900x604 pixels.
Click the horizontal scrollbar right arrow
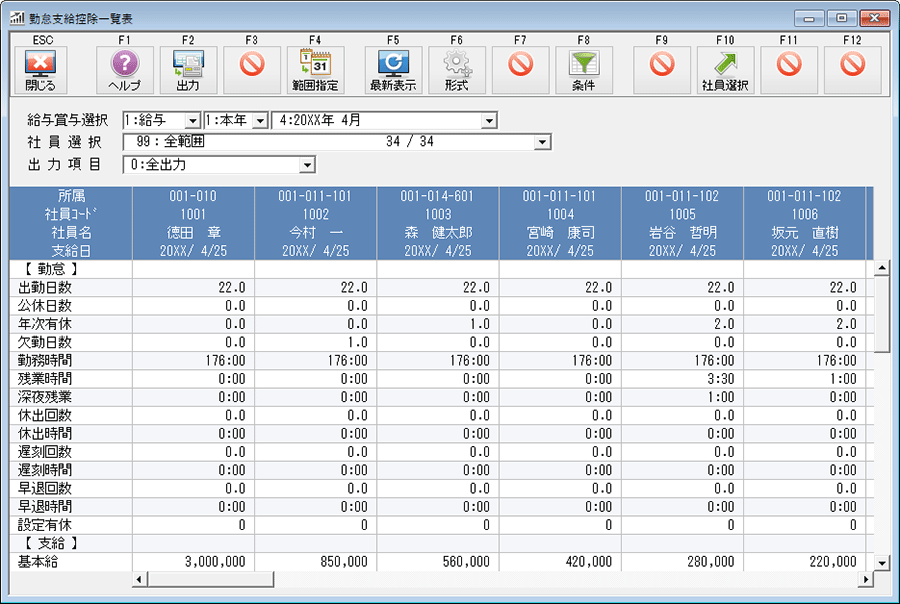(866, 579)
